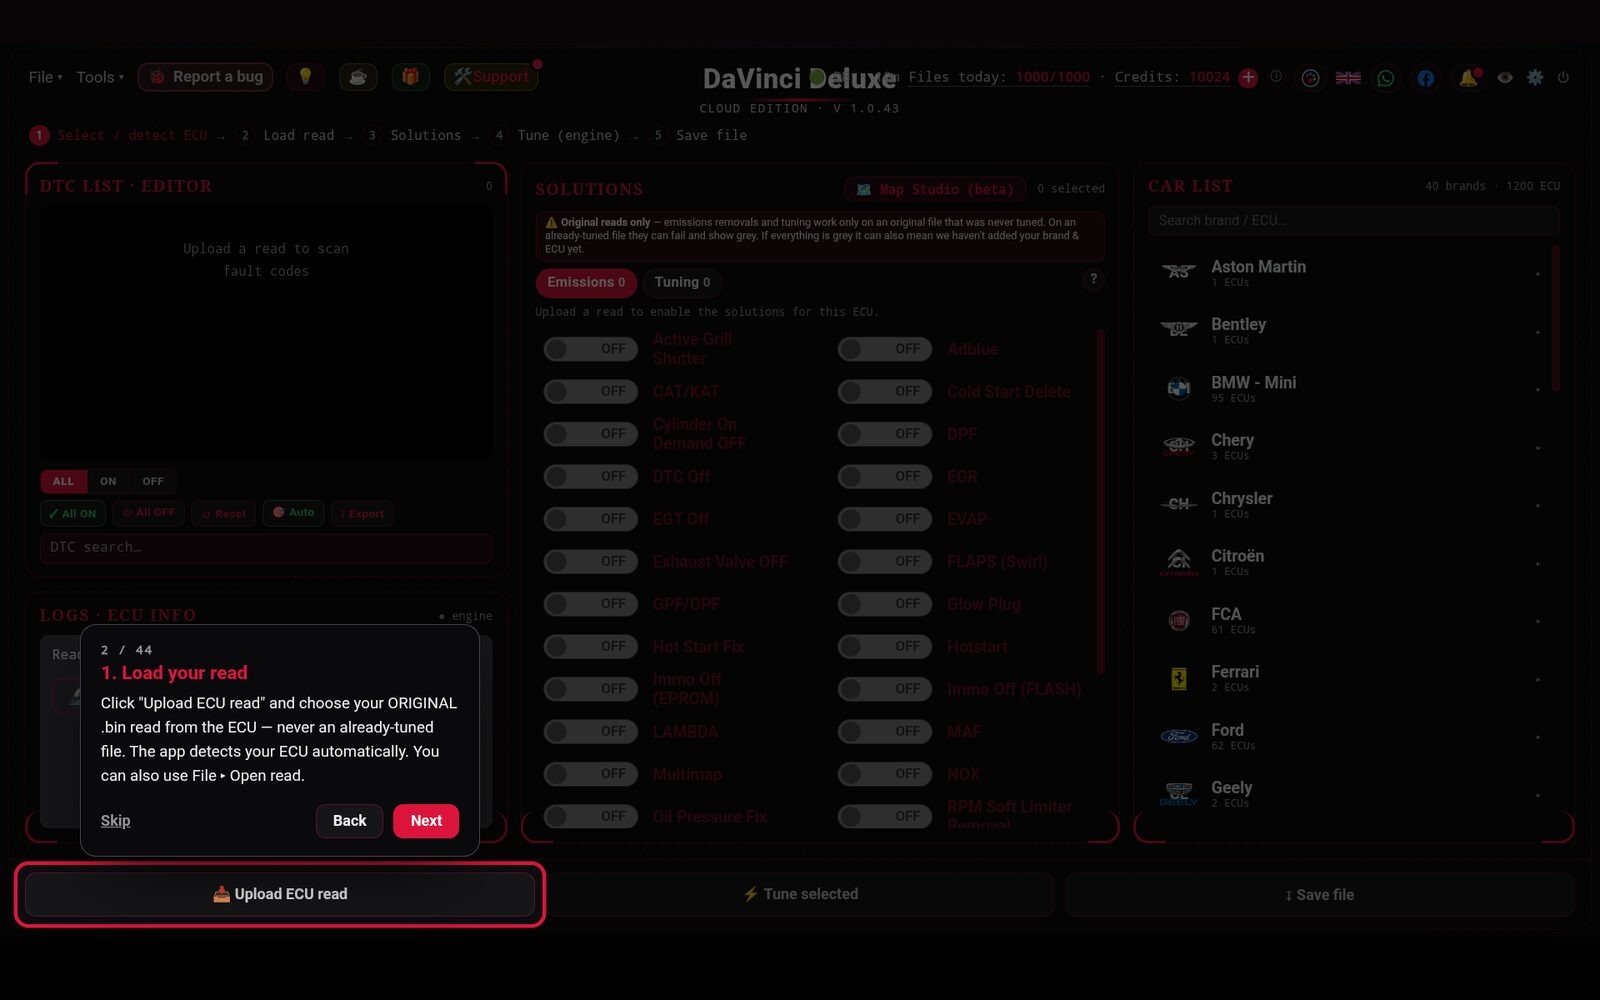Click the coffee cup icon
This screenshot has height=1000, width=1600.
tap(358, 77)
